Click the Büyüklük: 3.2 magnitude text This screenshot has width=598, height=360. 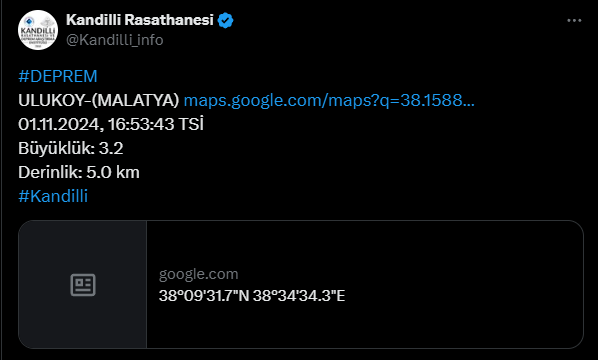pos(71,148)
